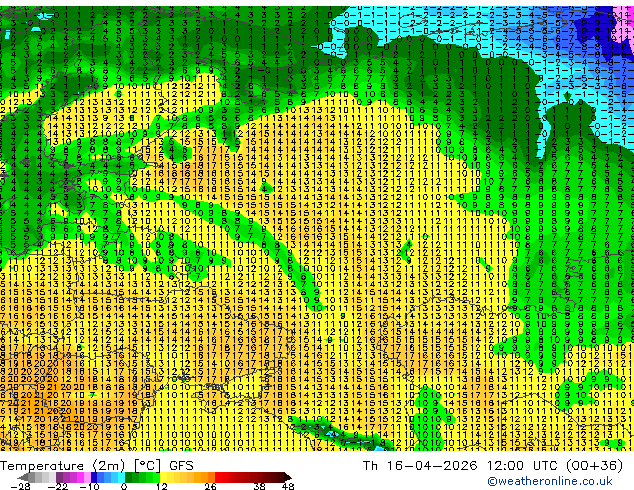Click the '[°C]' unit label
634x490 pixels.
pyautogui.click(x=148, y=466)
